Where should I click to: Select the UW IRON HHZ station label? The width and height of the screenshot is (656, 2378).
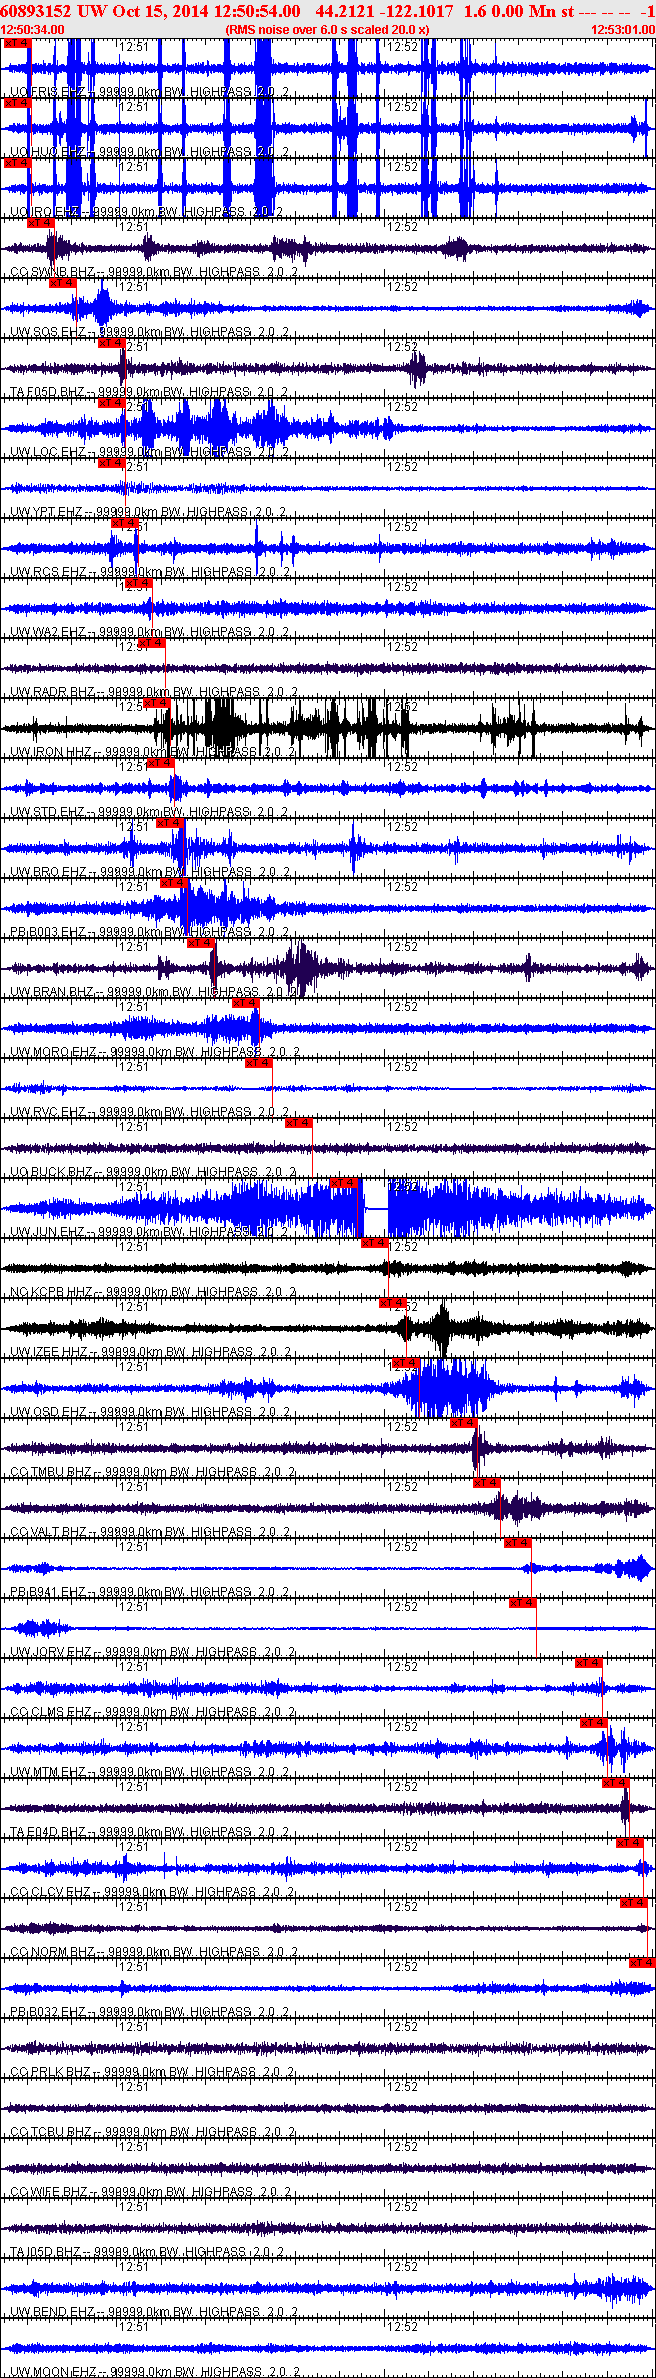(x=153, y=752)
